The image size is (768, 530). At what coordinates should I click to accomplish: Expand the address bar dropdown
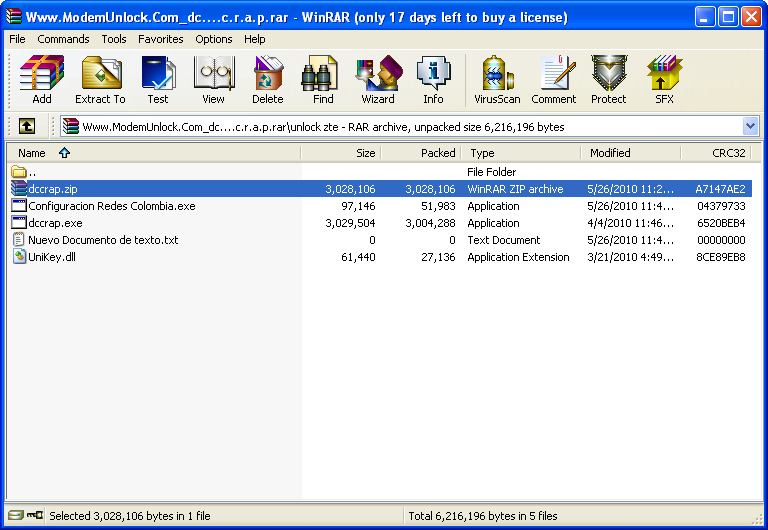coord(750,126)
